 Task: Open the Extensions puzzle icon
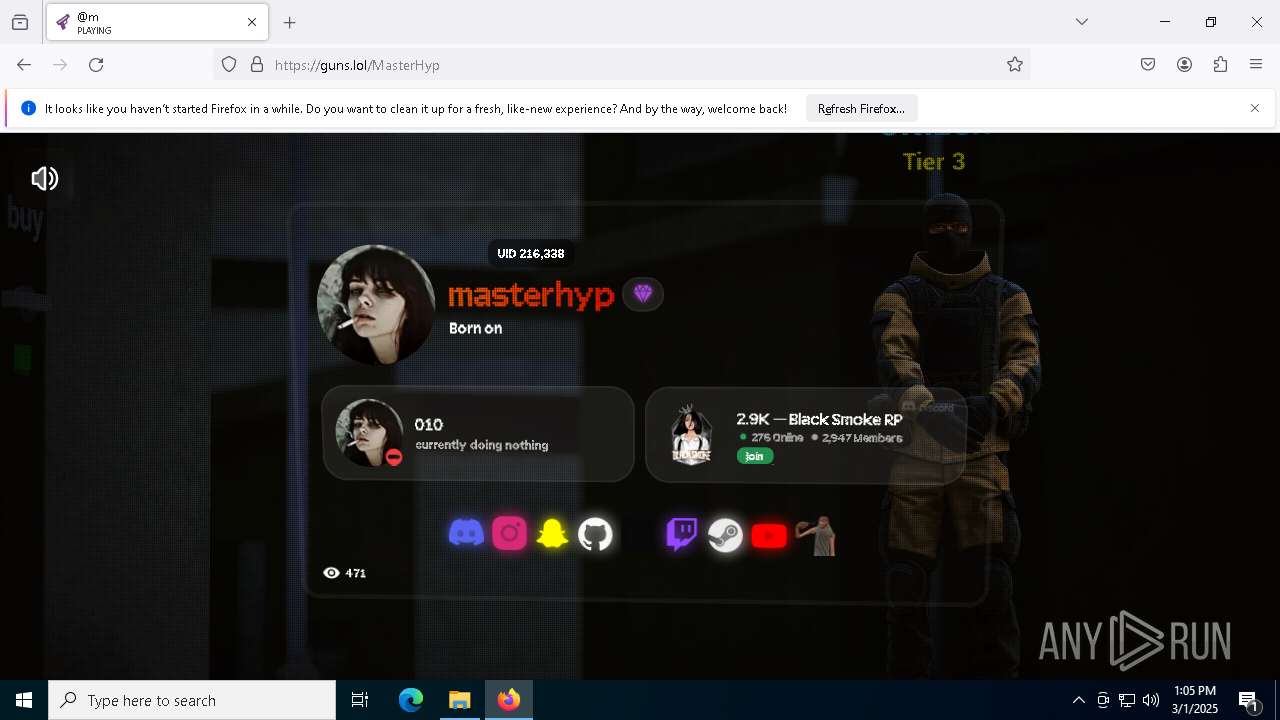1220,65
